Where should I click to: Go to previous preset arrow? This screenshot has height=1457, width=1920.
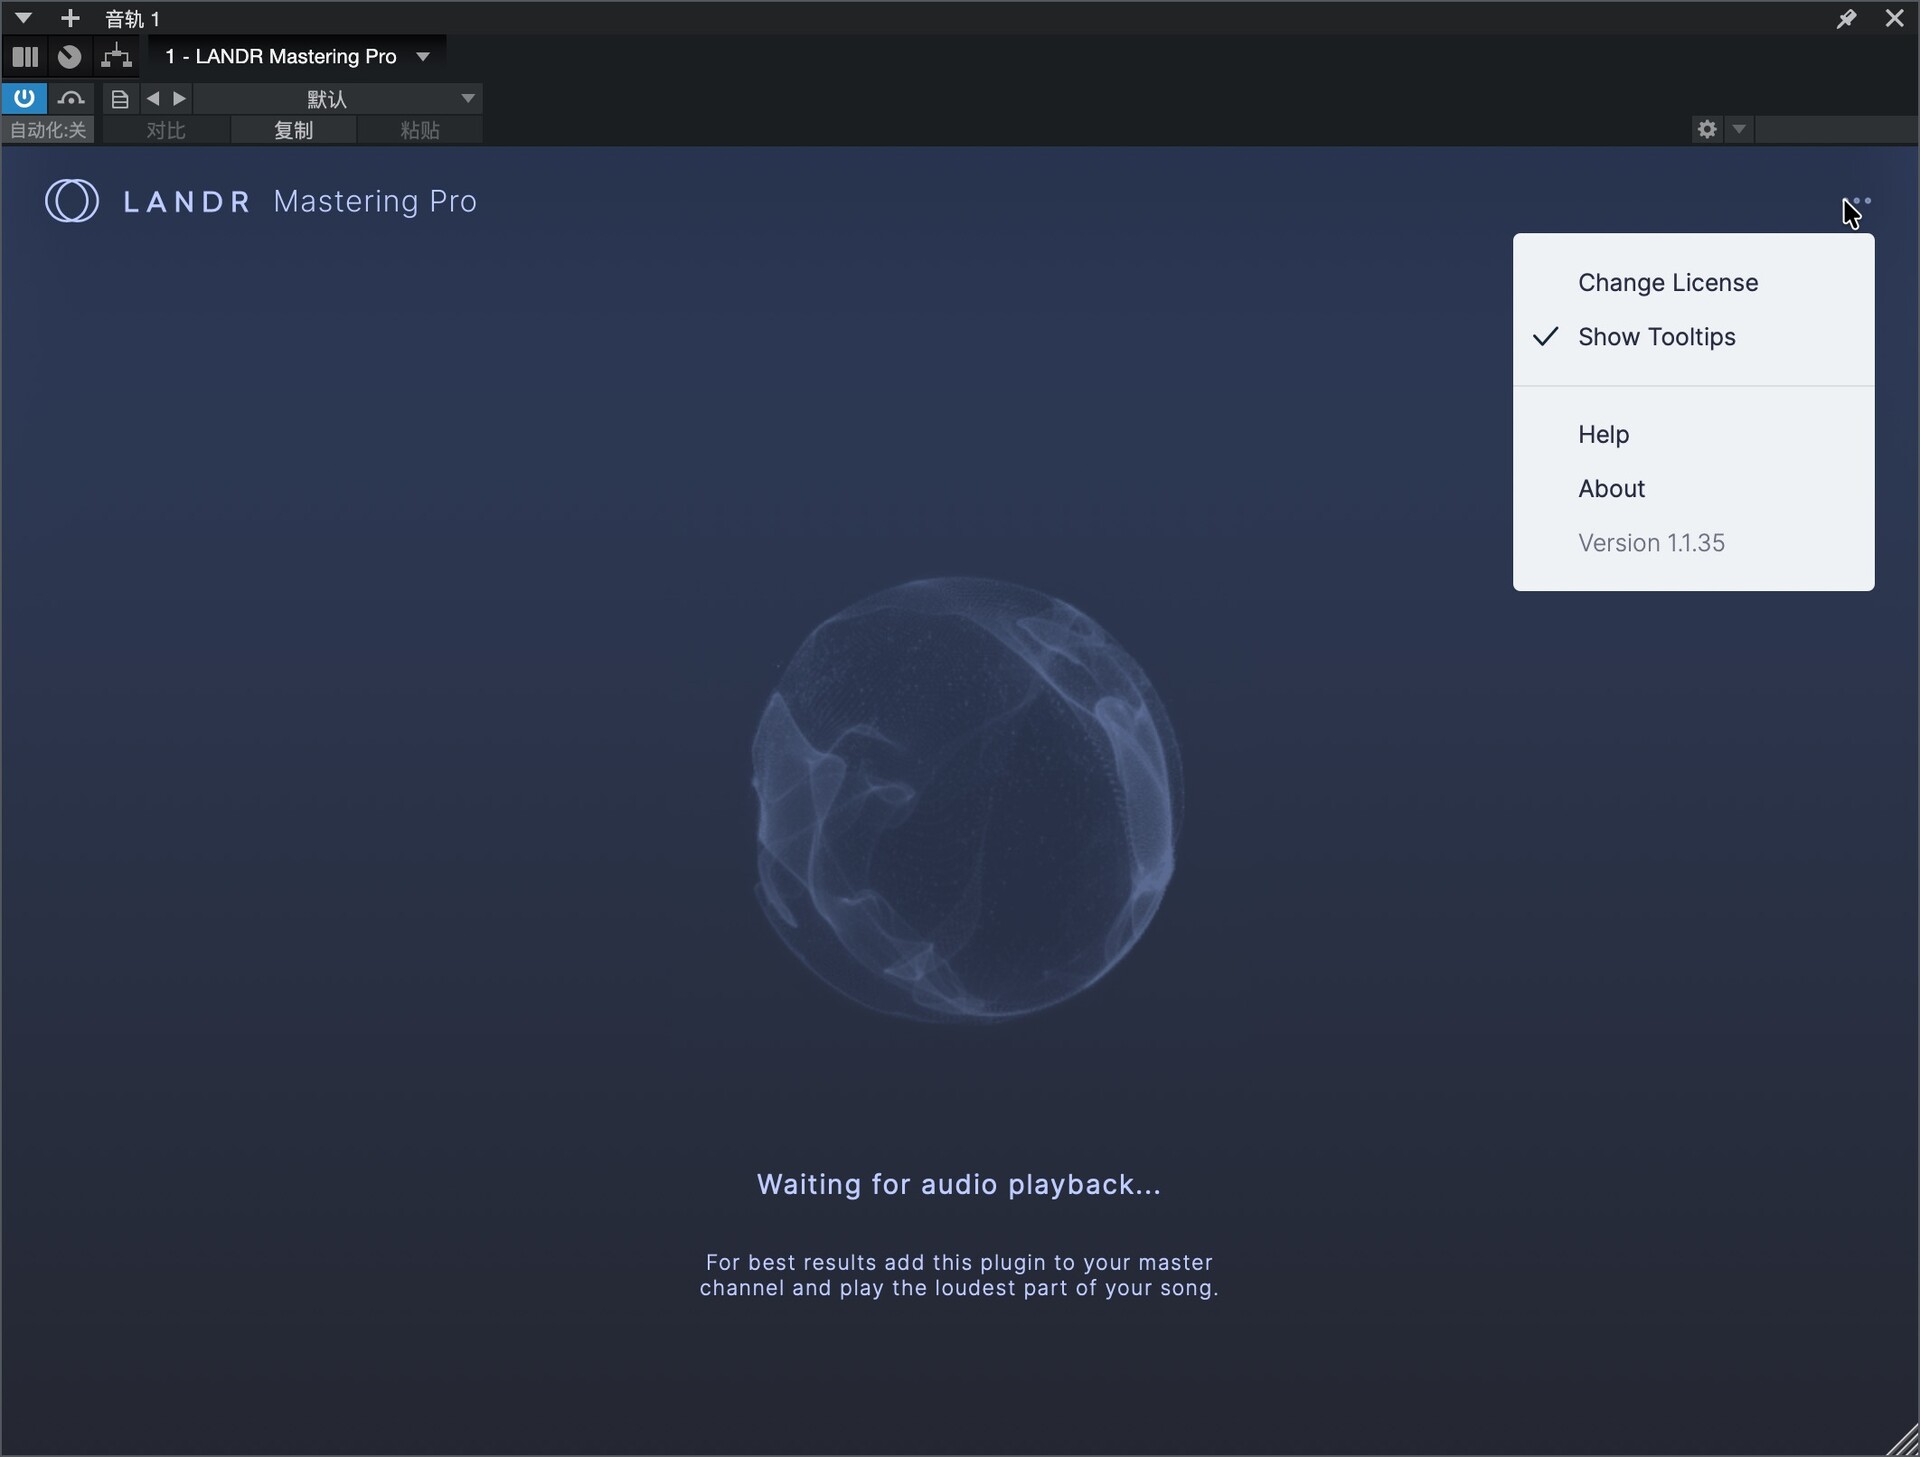pyautogui.click(x=153, y=98)
